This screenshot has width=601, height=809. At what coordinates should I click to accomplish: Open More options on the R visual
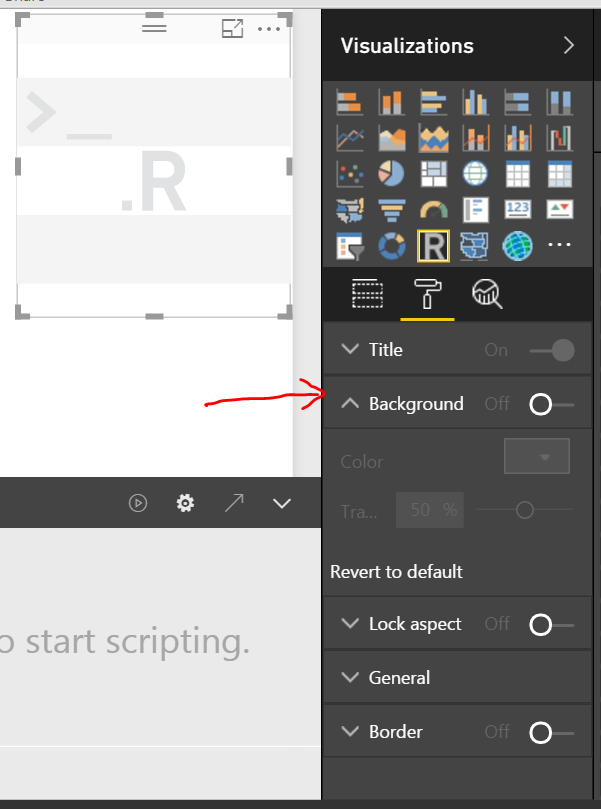(x=269, y=29)
